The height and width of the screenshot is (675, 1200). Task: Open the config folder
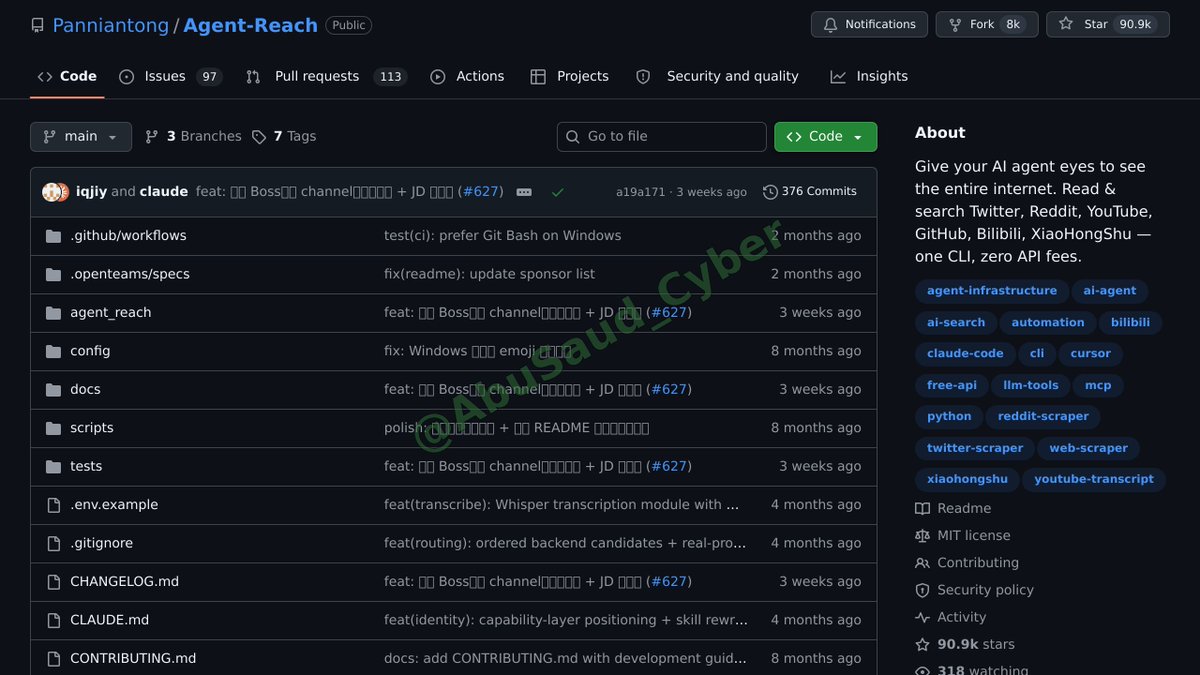pos(90,351)
